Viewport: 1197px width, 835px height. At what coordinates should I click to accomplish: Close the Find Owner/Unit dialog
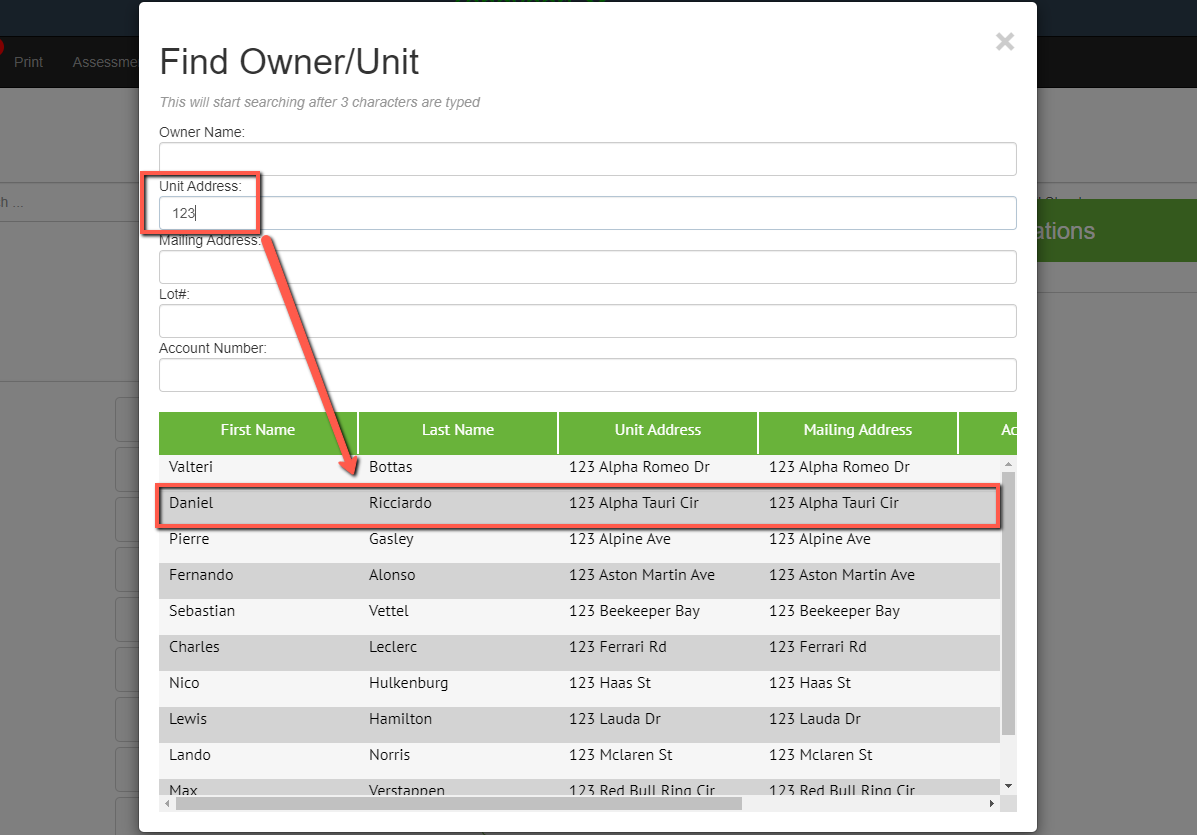tap(1005, 41)
